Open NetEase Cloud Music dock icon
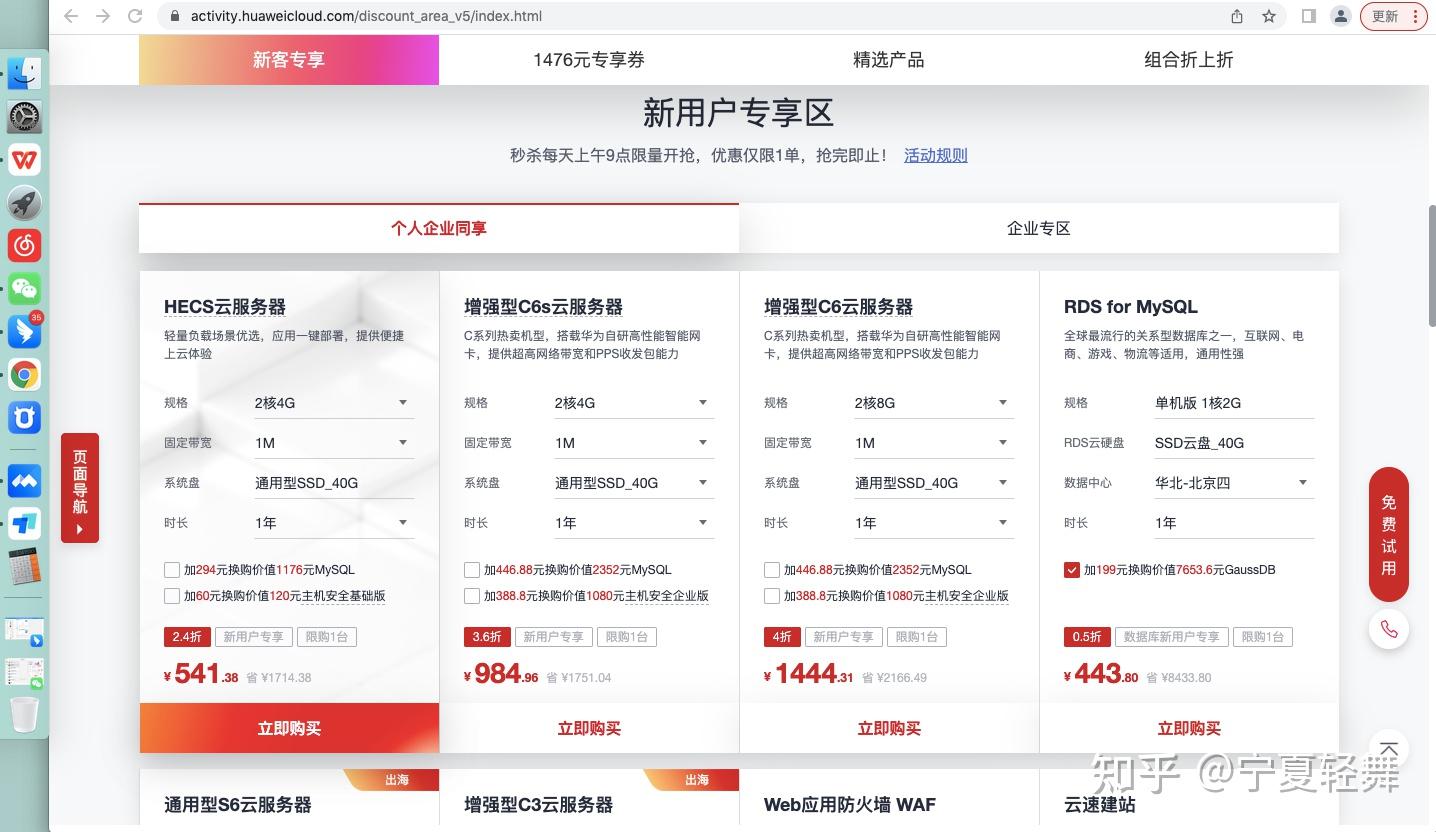Viewport: 1436px width, 832px height. 24,245
